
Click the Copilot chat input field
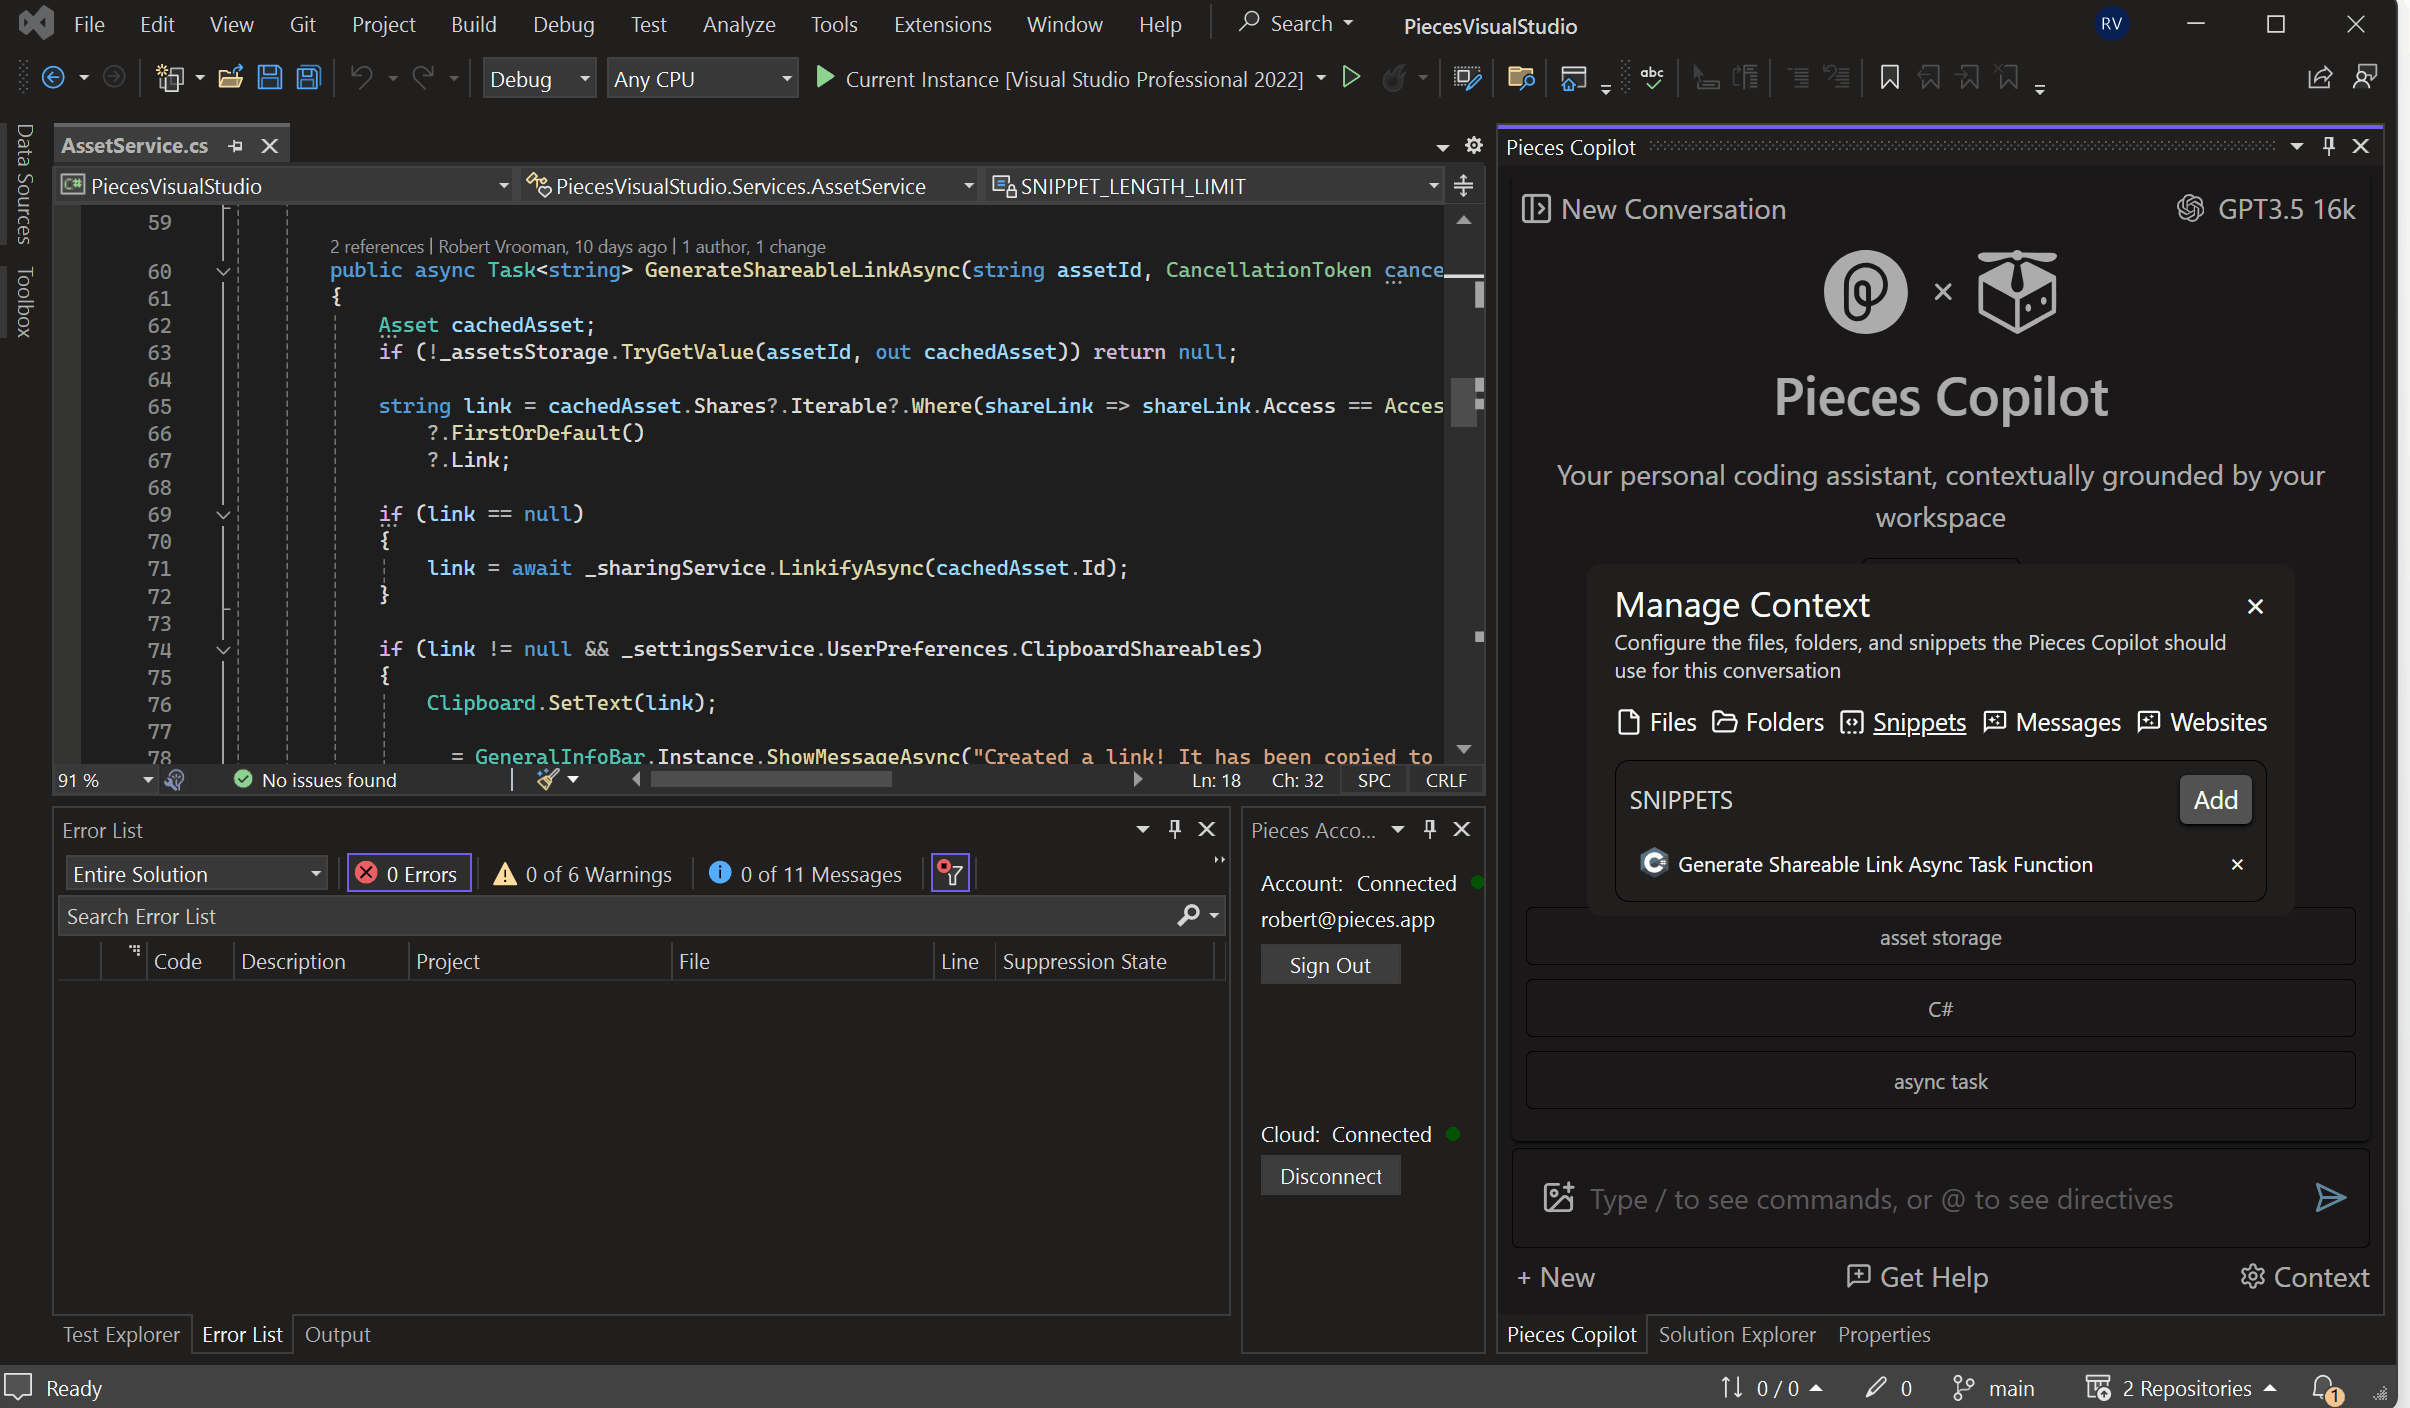pos(1900,1198)
